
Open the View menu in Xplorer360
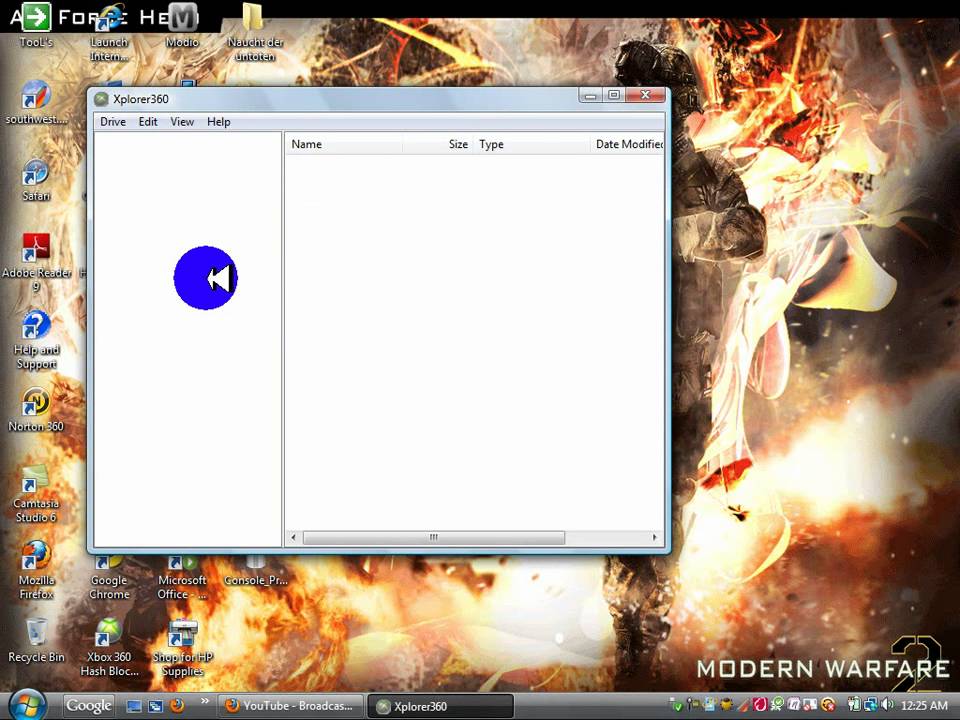pyautogui.click(x=182, y=122)
